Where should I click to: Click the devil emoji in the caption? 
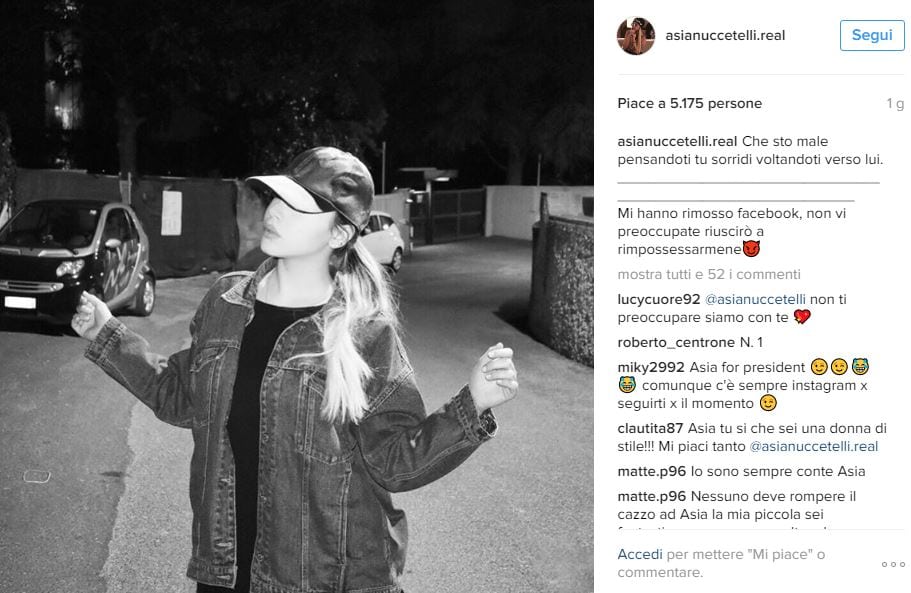(x=751, y=249)
